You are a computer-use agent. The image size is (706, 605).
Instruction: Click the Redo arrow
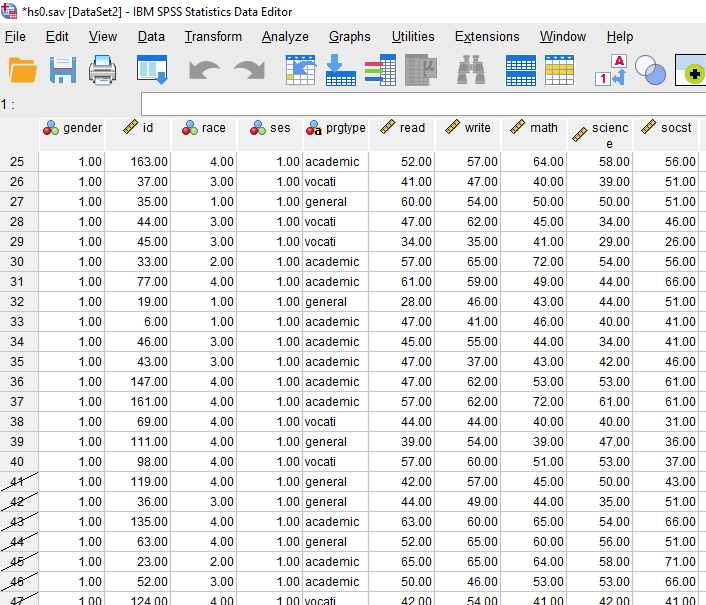249,71
